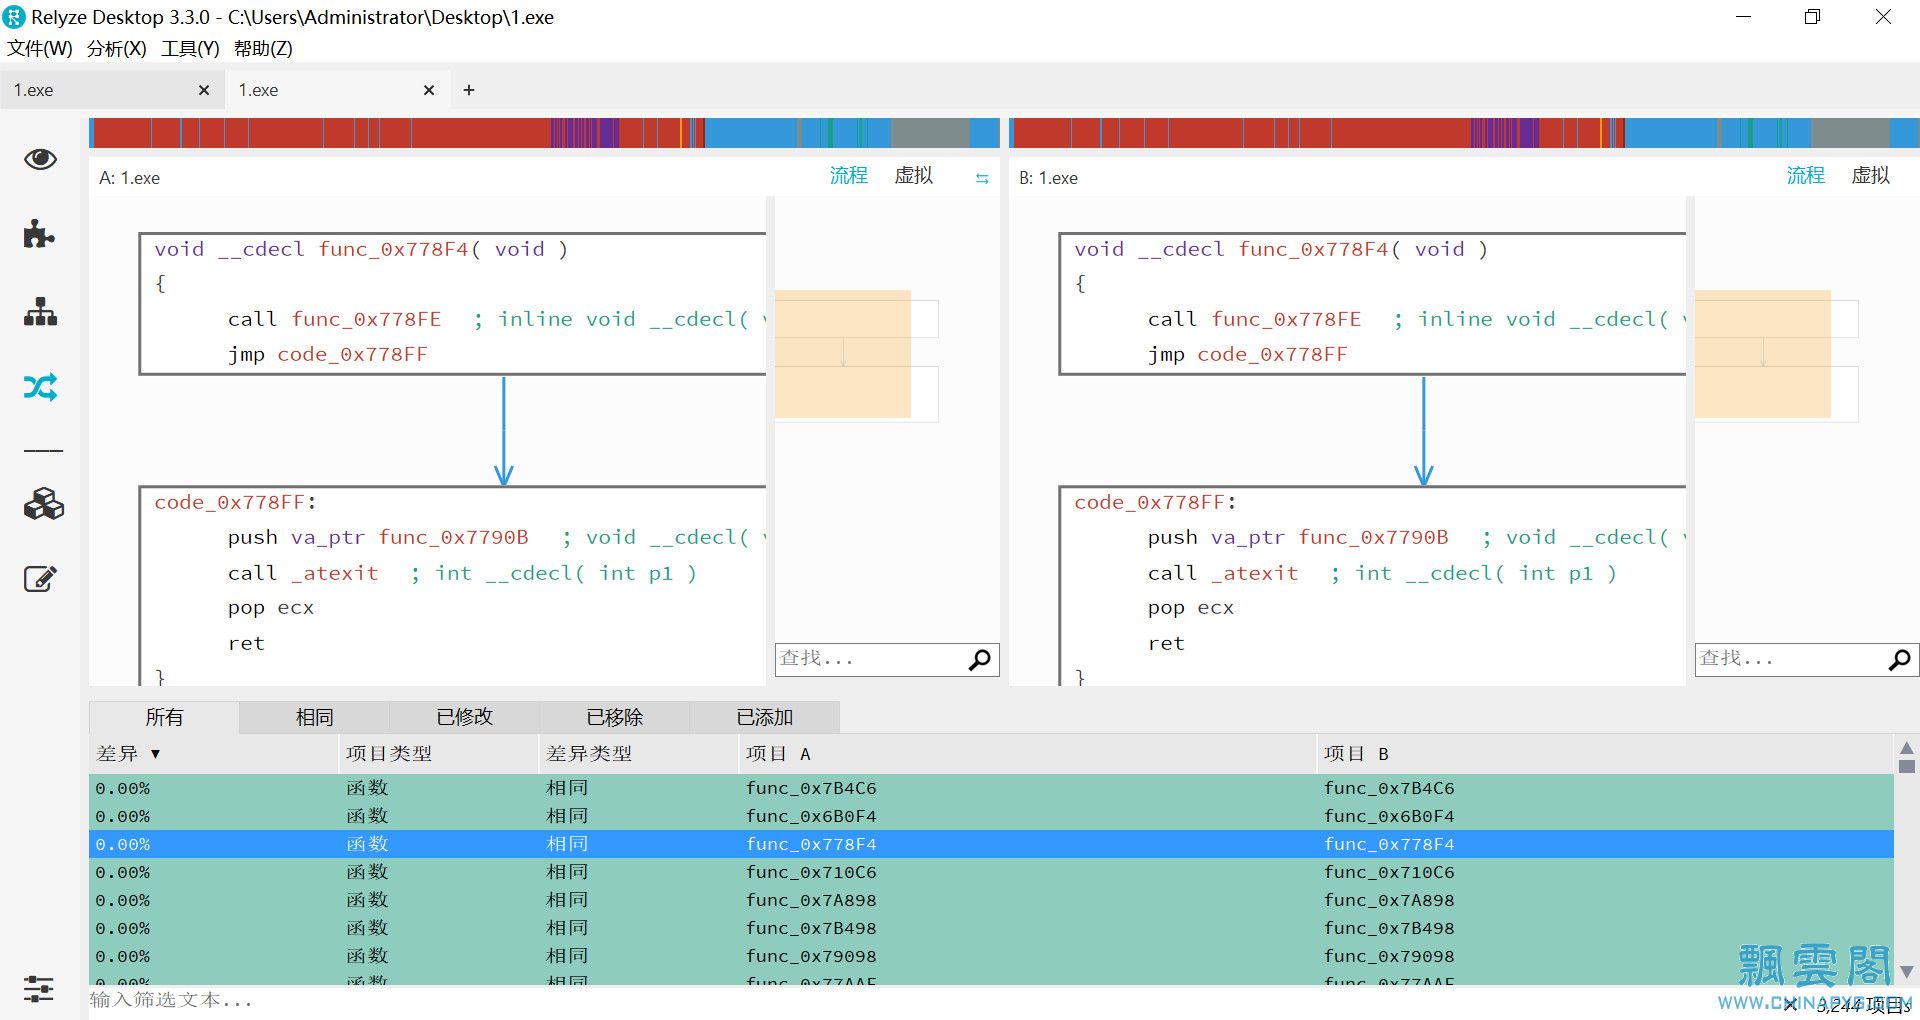Switch pane A to 流程 view
The width and height of the screenshot is (1920, 1020).
848,176
